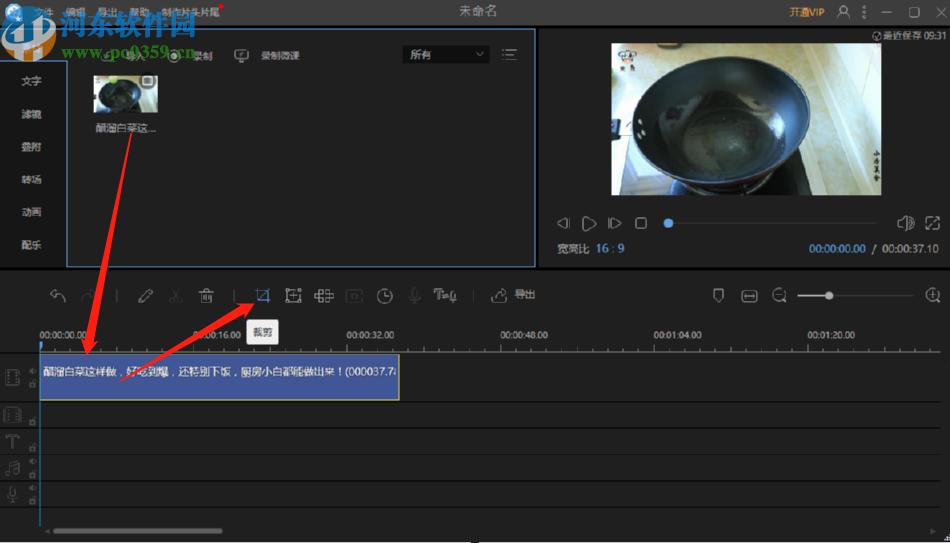This screenshot has height=543, width=950.
Task: Click the 开通VIP link
Action: [x=806, y=12]
